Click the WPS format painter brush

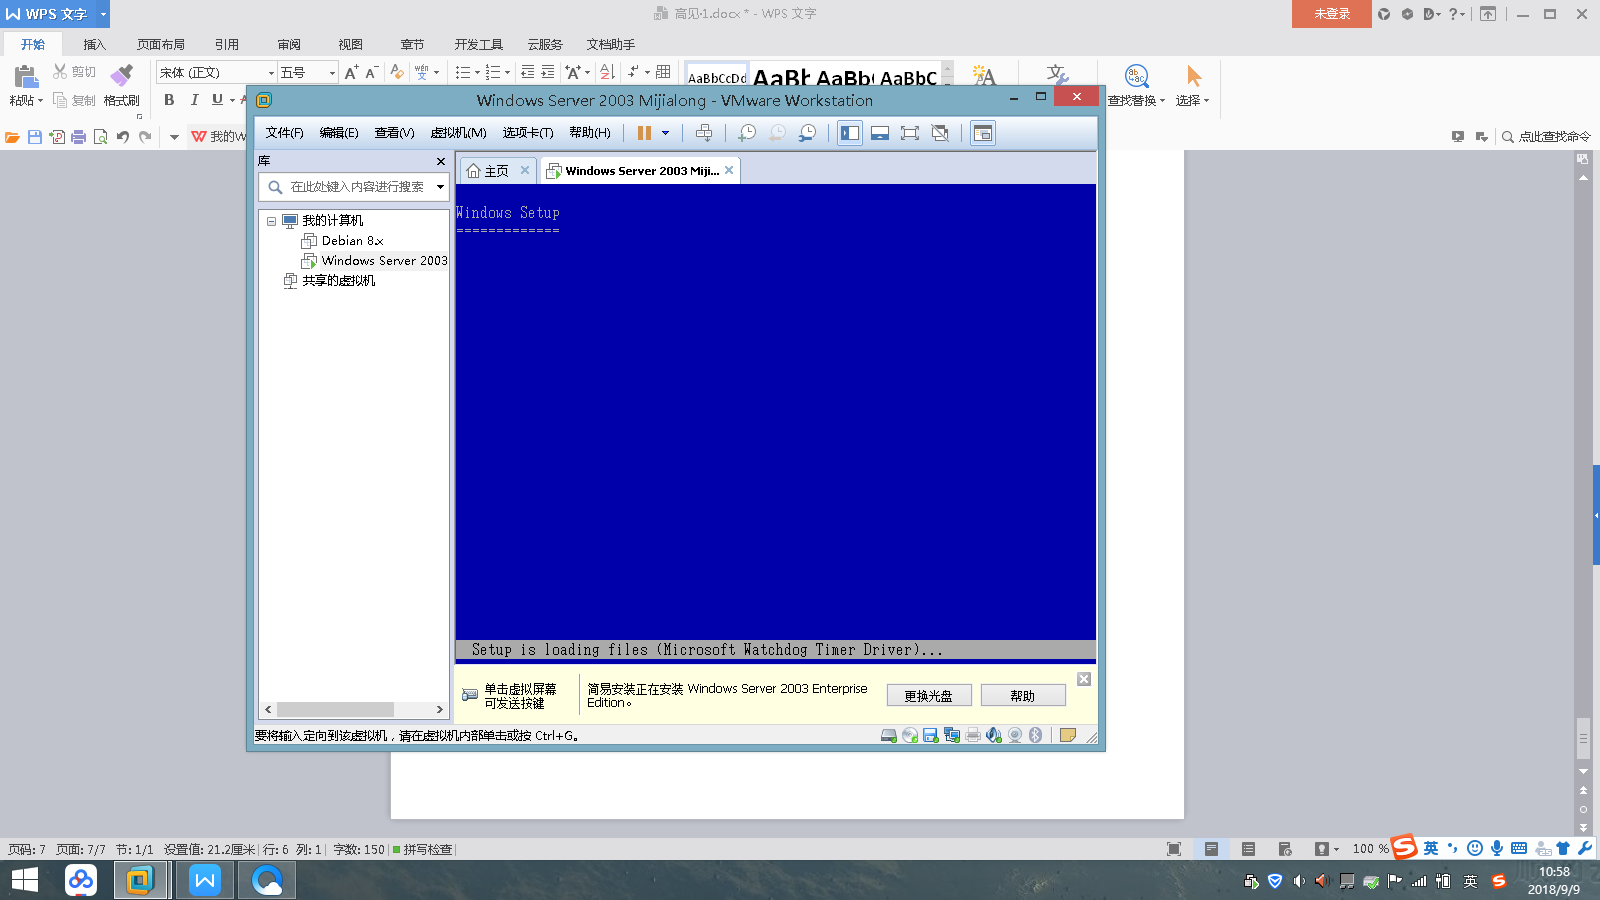coord(121,76)
